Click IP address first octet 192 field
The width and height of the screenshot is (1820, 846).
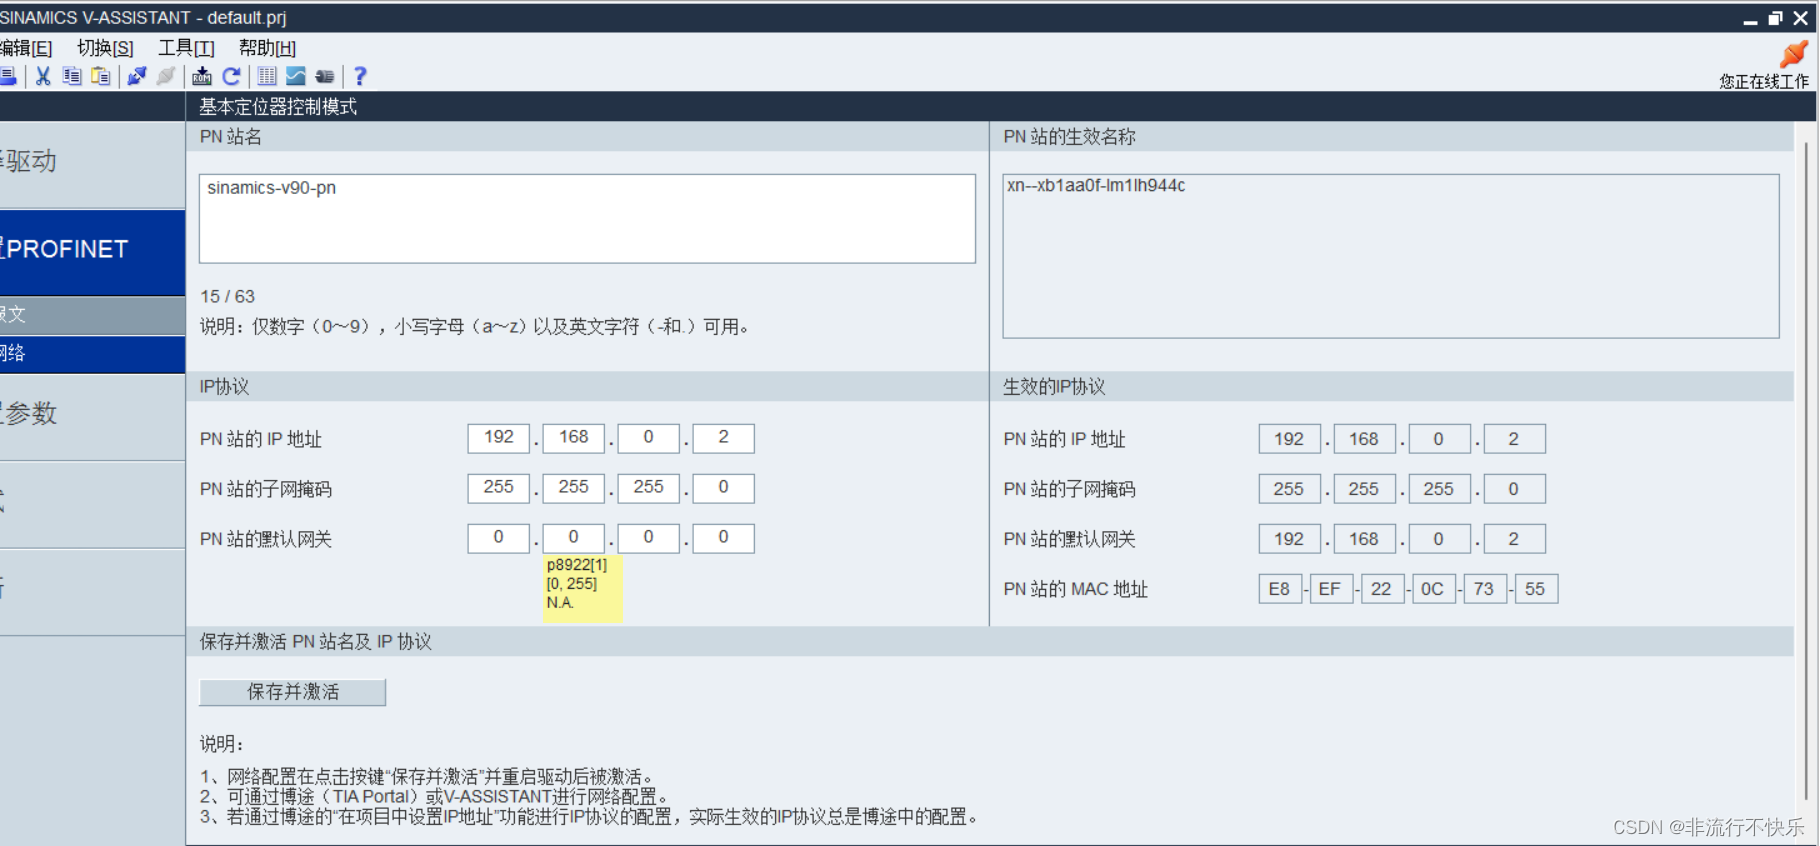[498, 438]
